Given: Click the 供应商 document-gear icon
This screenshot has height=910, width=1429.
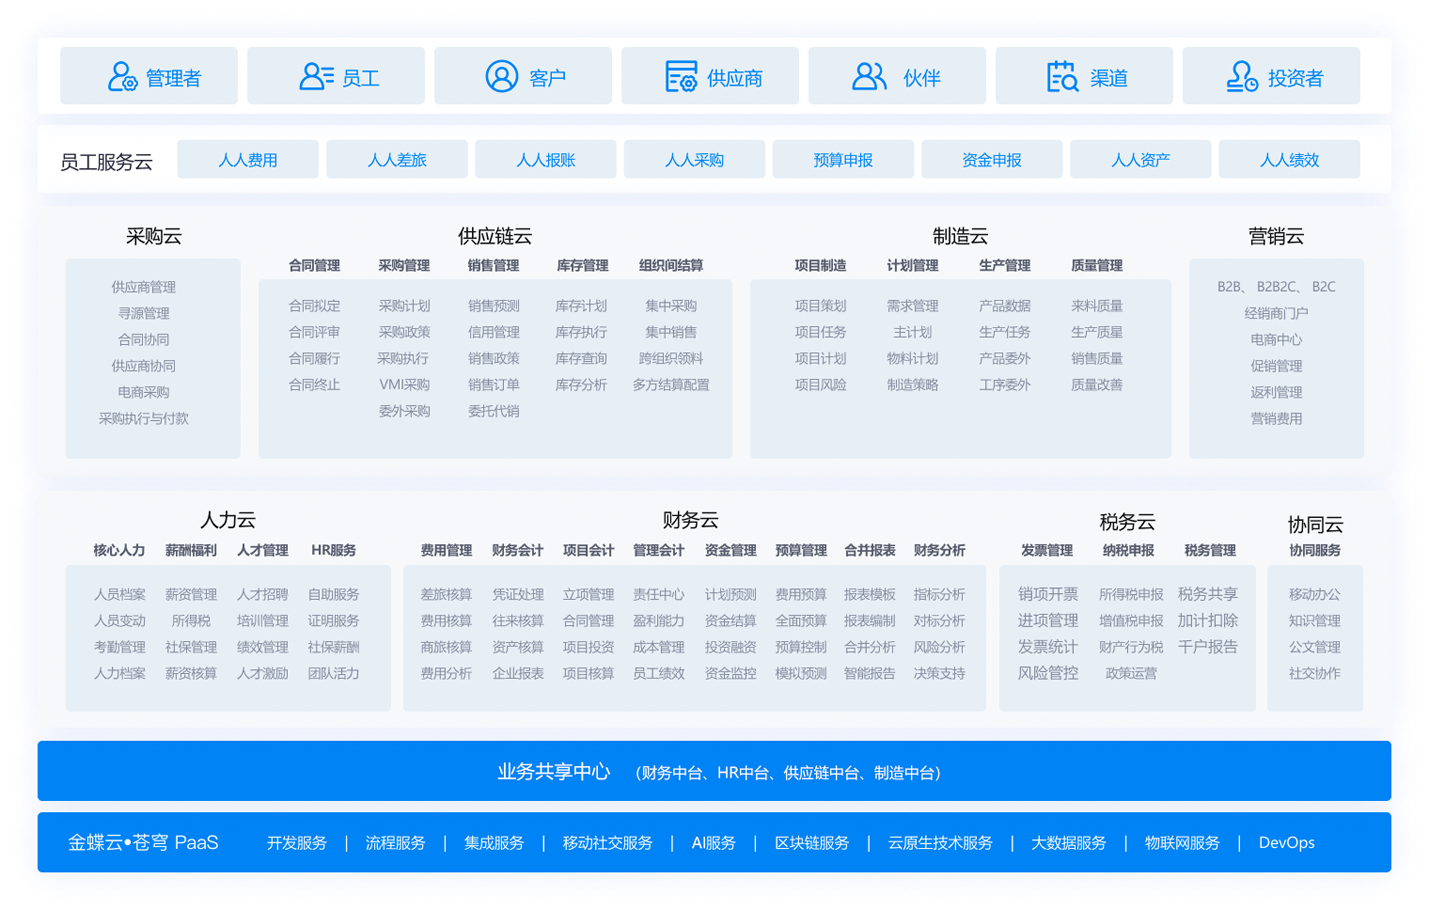Looking at the screenshot, I should 681,76.
